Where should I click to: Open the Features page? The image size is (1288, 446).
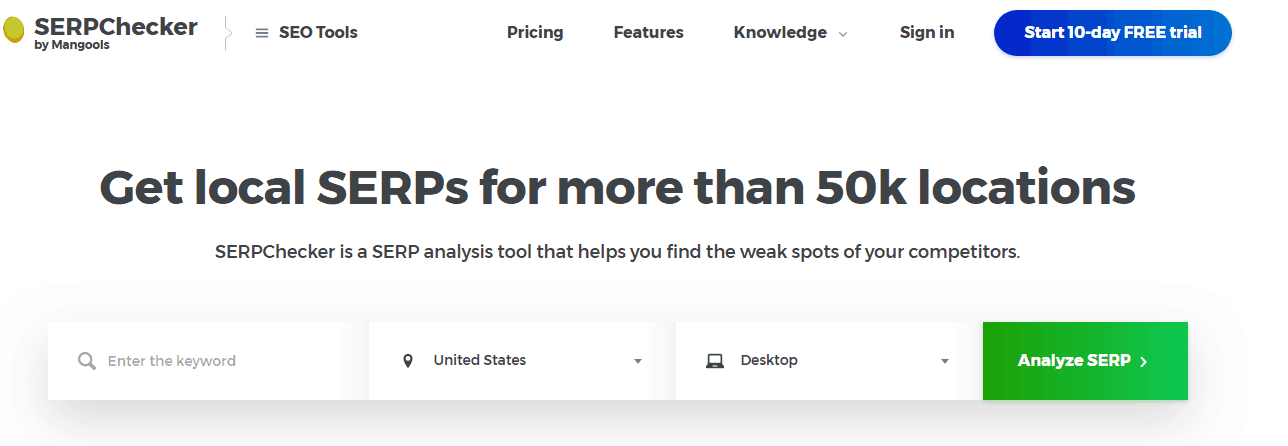(648, 32)
